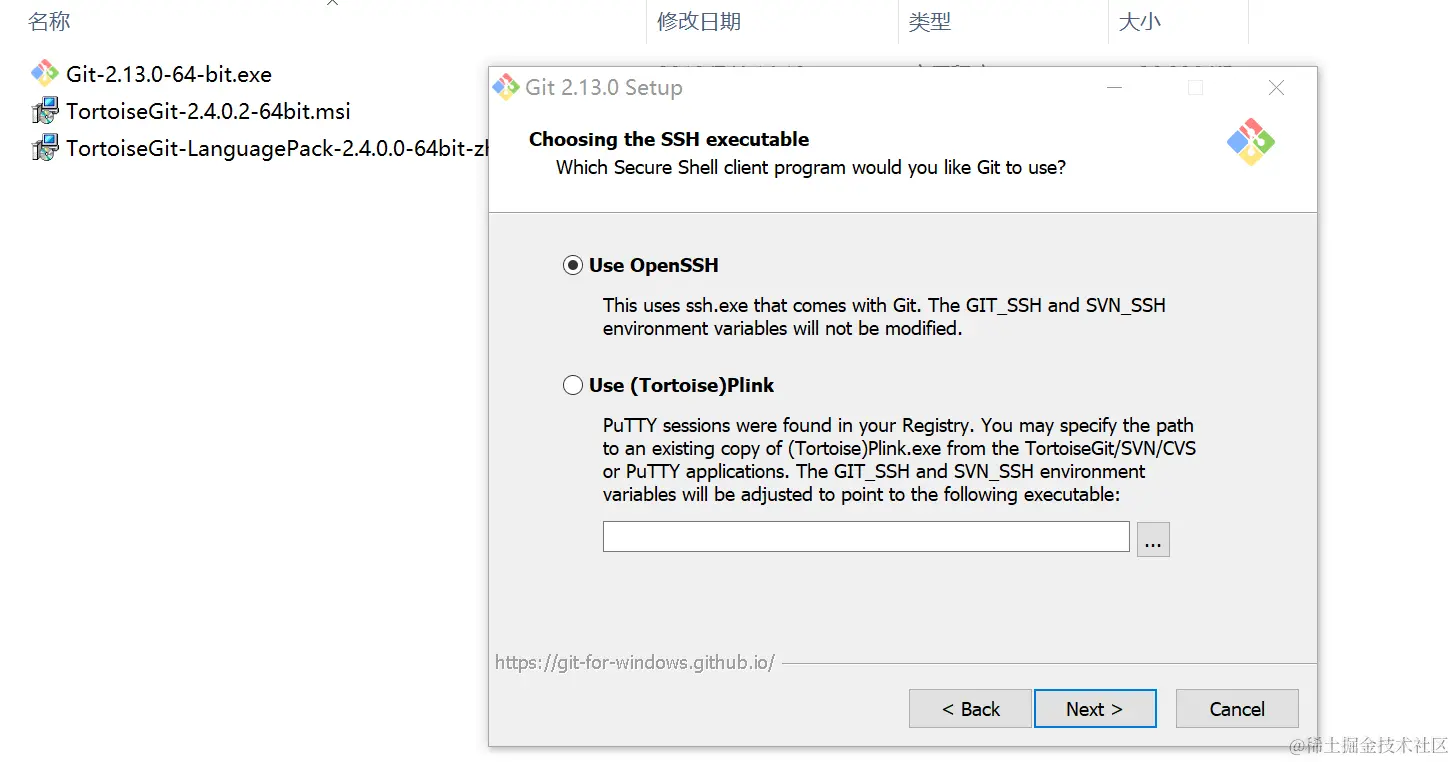Click the TortoiseGit-LanguagePack installer icon
Viewport: 1455px width, 762px height.
[44, 149]
